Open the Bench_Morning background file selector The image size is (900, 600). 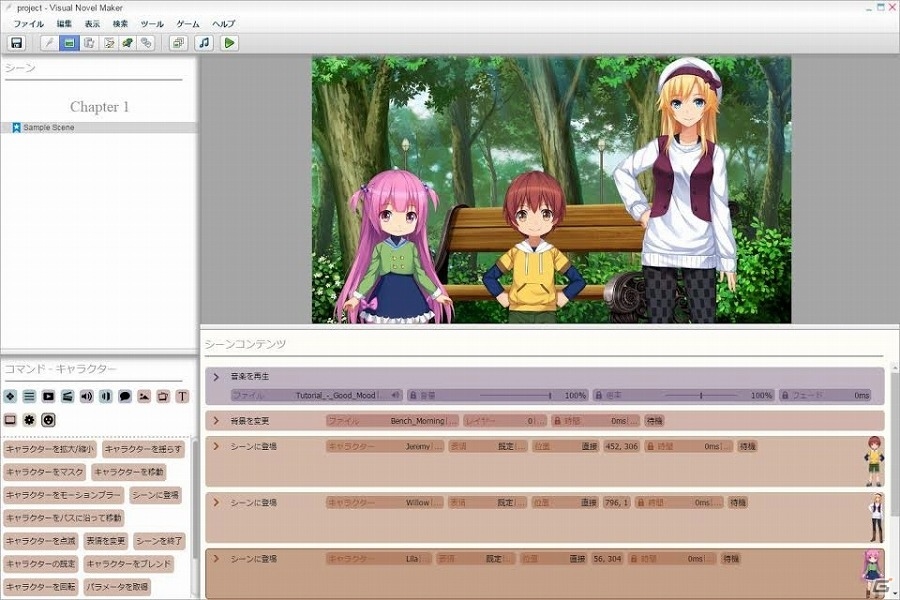(393, 421)
